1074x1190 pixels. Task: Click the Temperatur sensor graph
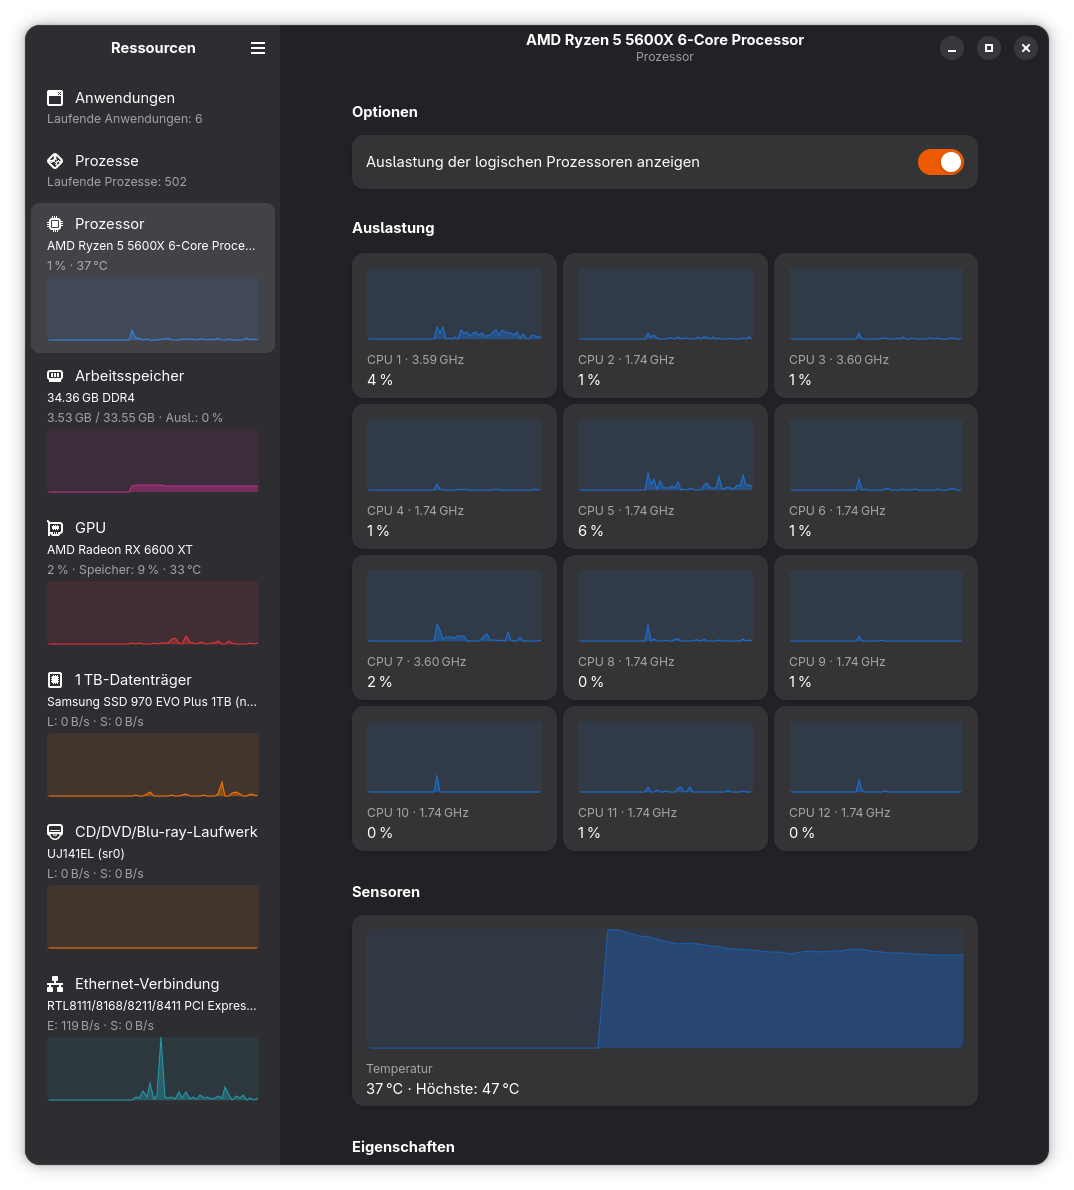(665, 989)
